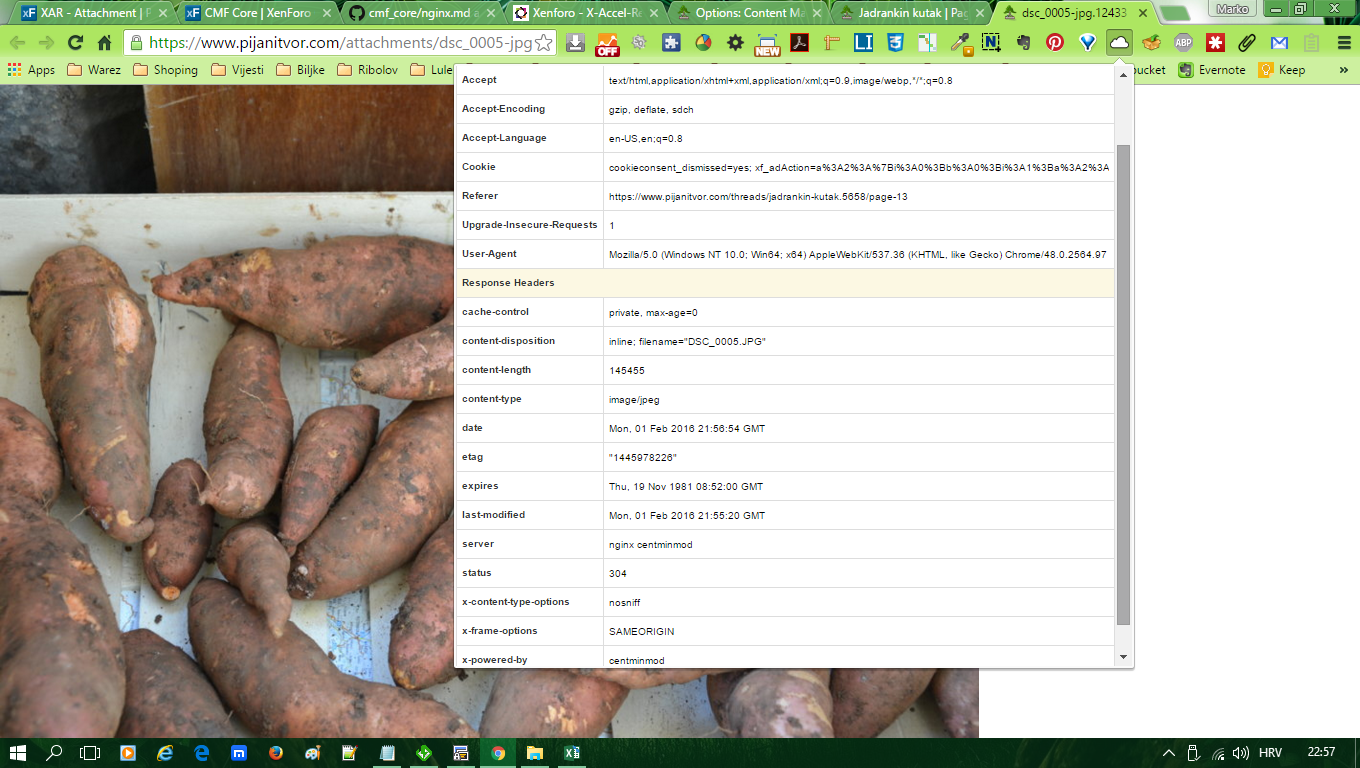This screenshot has width=1360, height=768.
Task: Go to the browser Home page
Action: coord(104,43)
